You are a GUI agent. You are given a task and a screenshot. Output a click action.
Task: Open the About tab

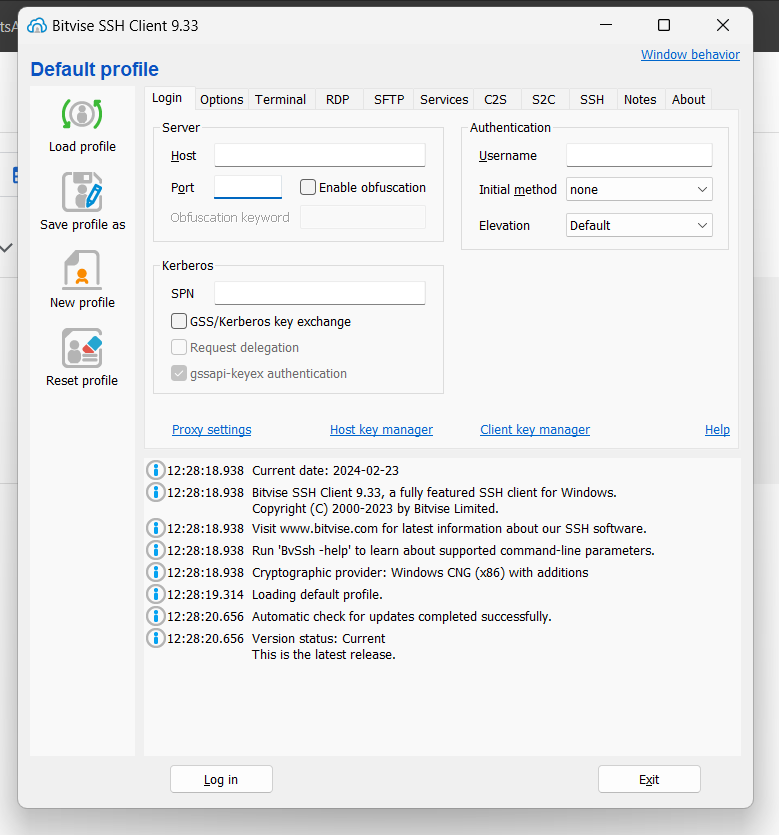pyautogui.click(x=688, y=100)
